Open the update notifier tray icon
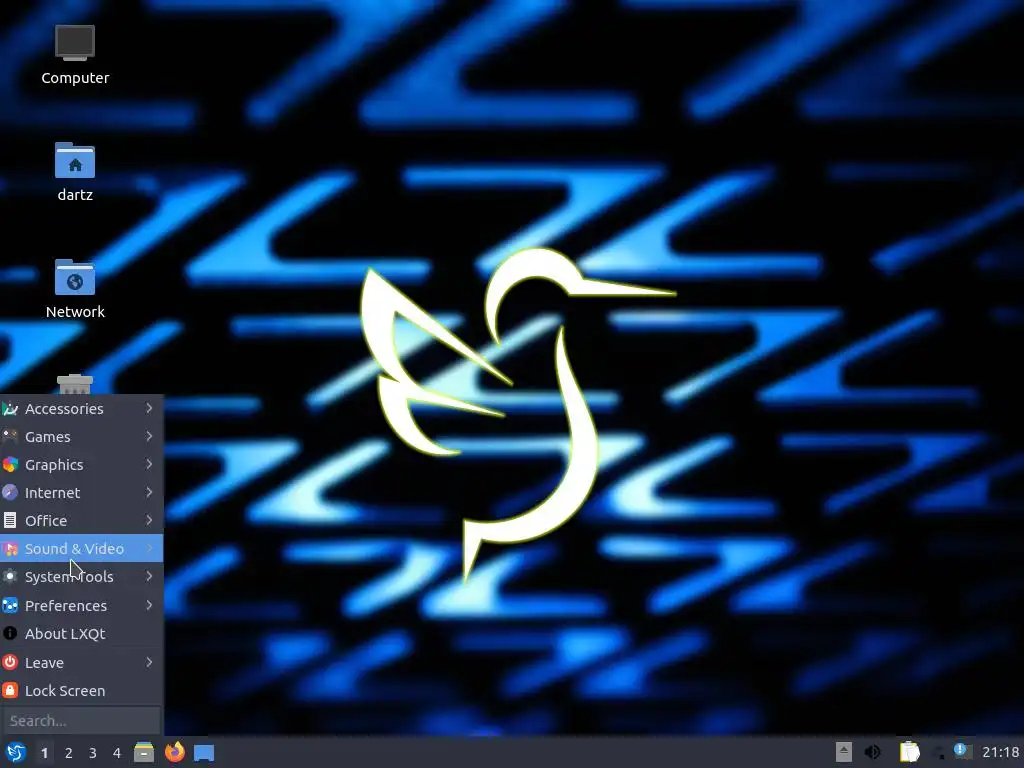This screenshot has height=768, width=1024. (962, 751)
